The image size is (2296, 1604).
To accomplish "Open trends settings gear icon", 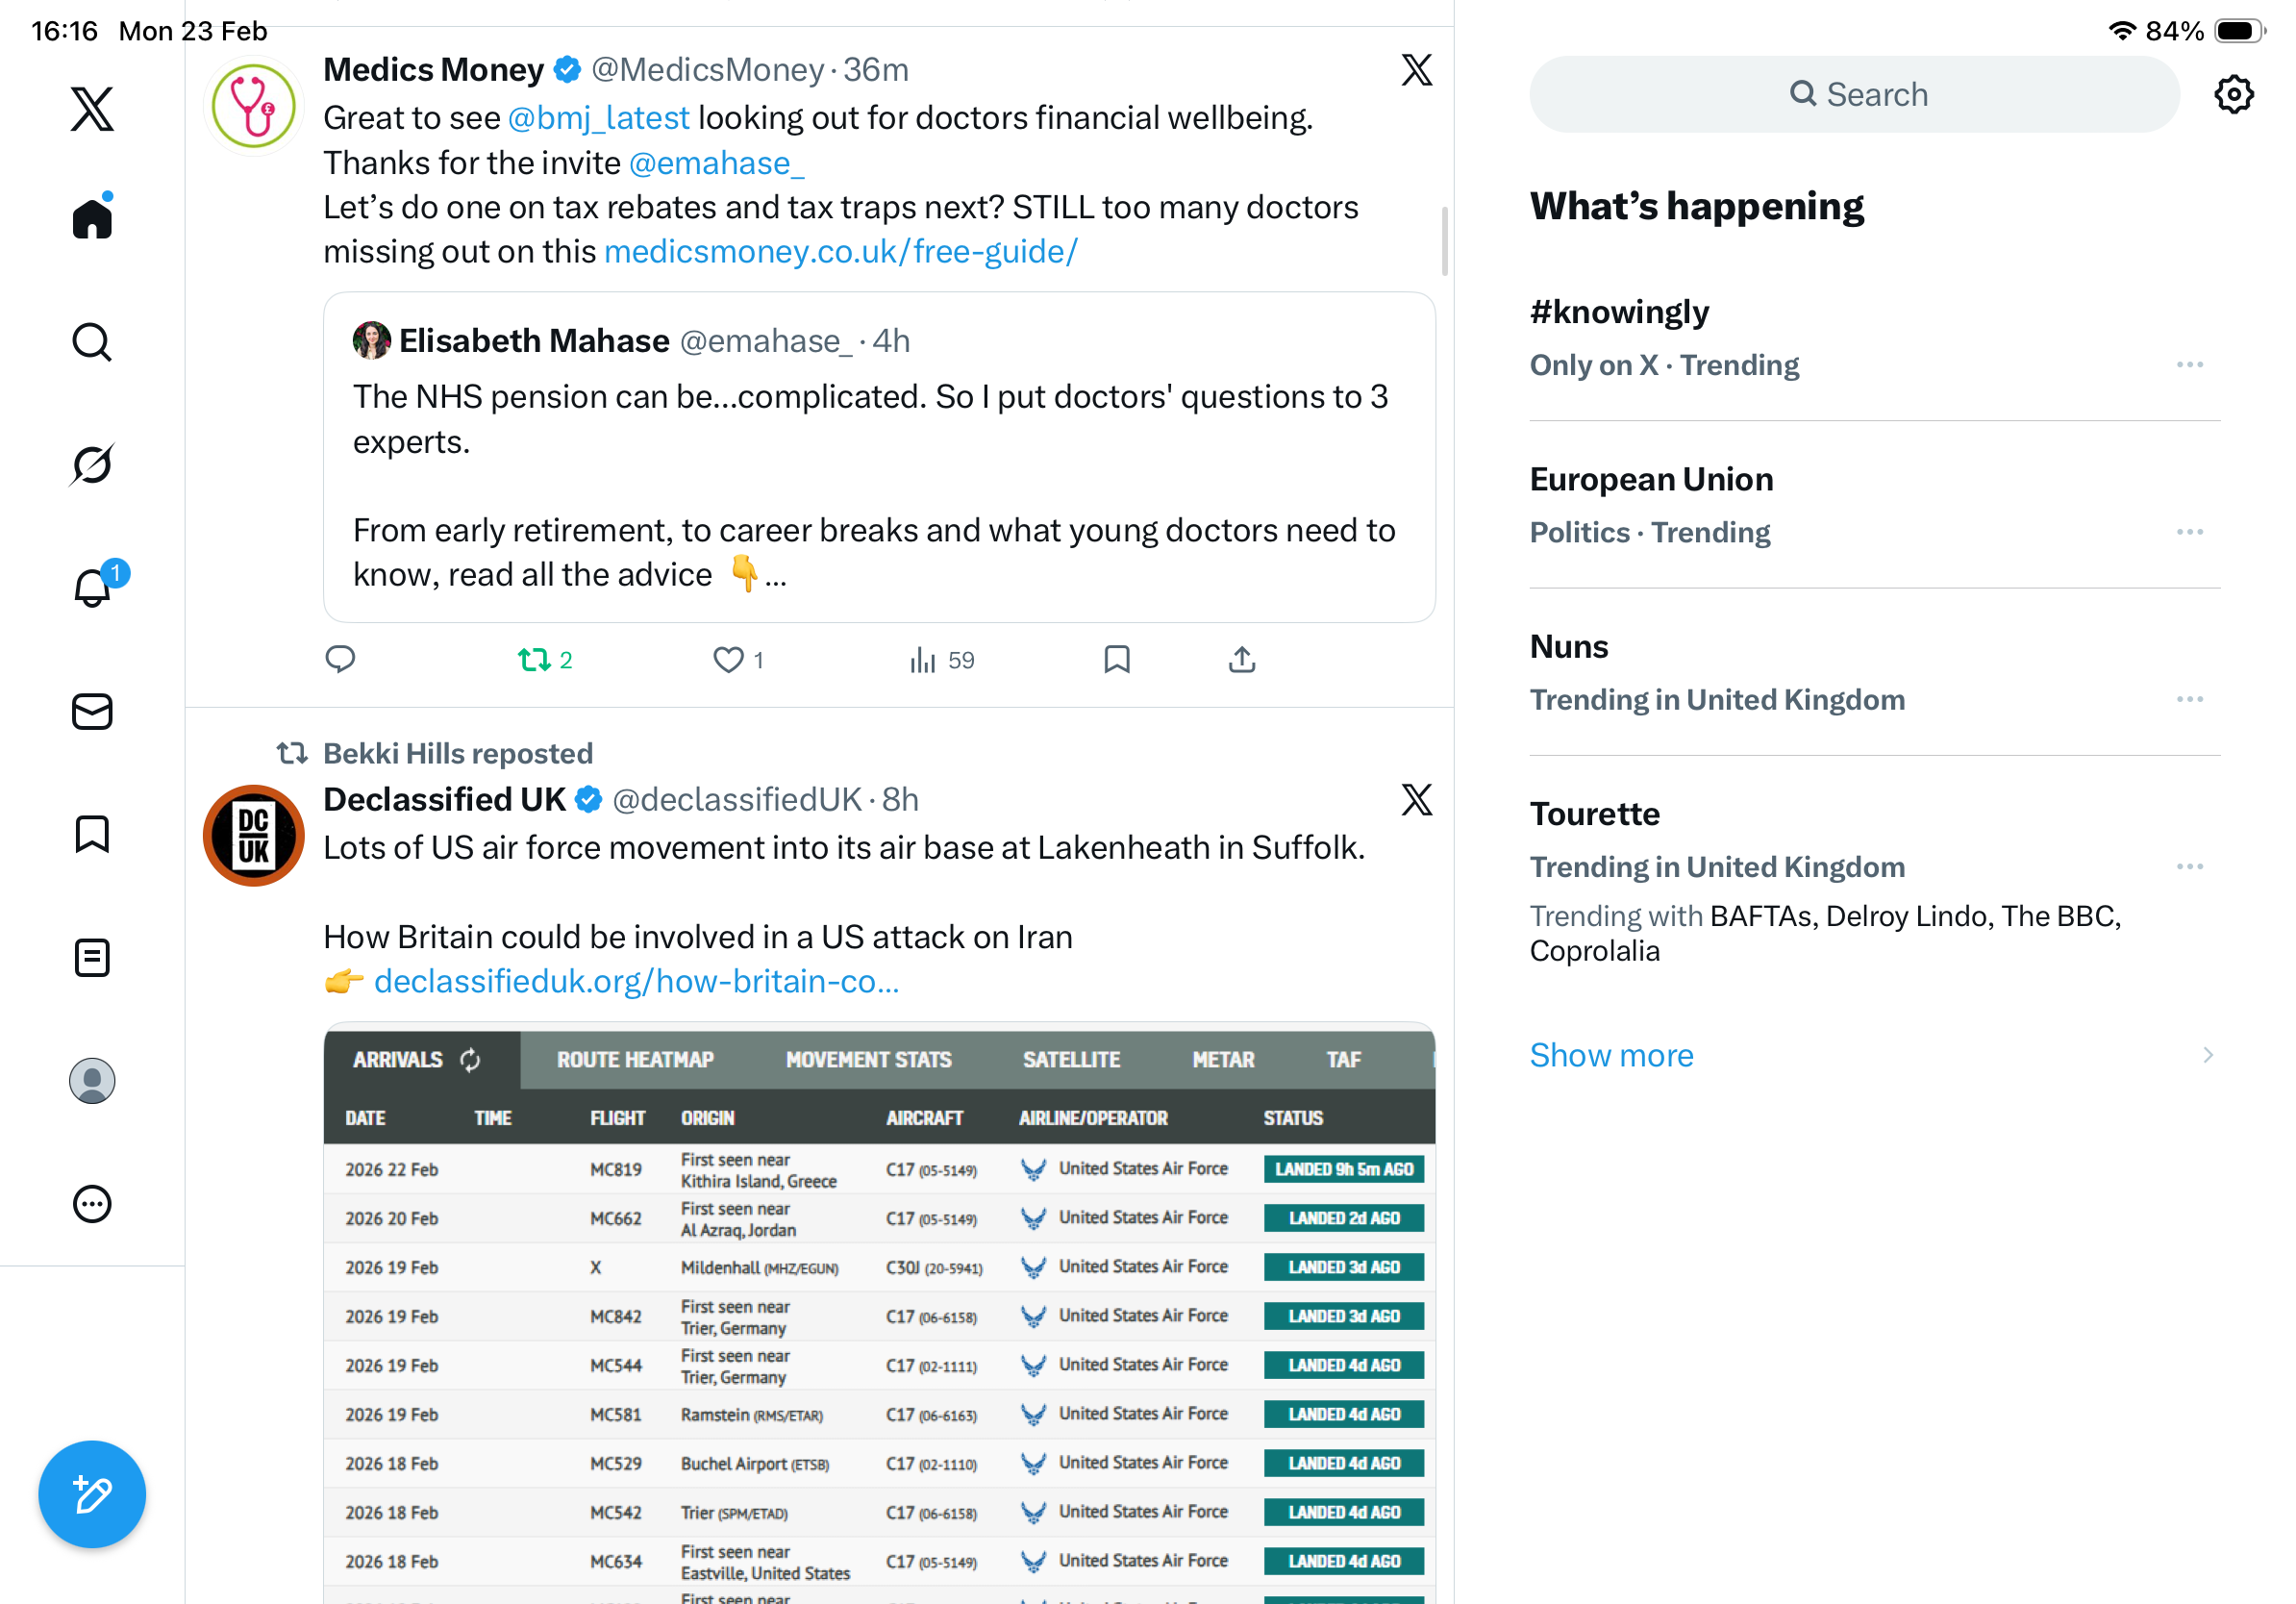I will coord(2233,95).
